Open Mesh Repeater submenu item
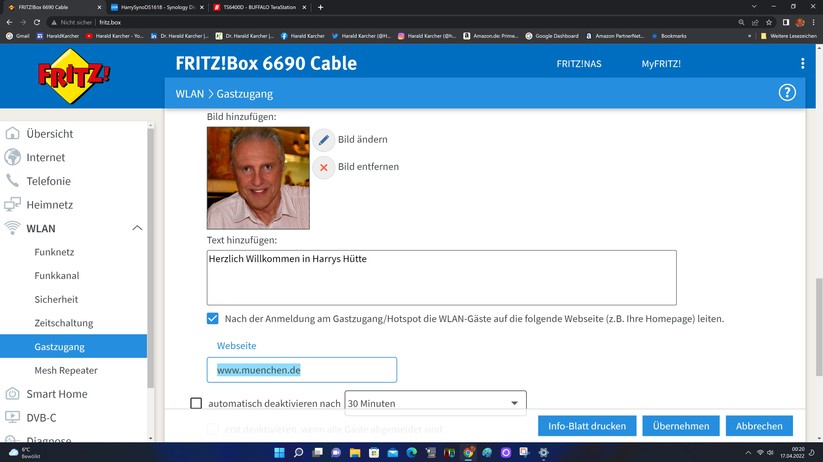 66,370
